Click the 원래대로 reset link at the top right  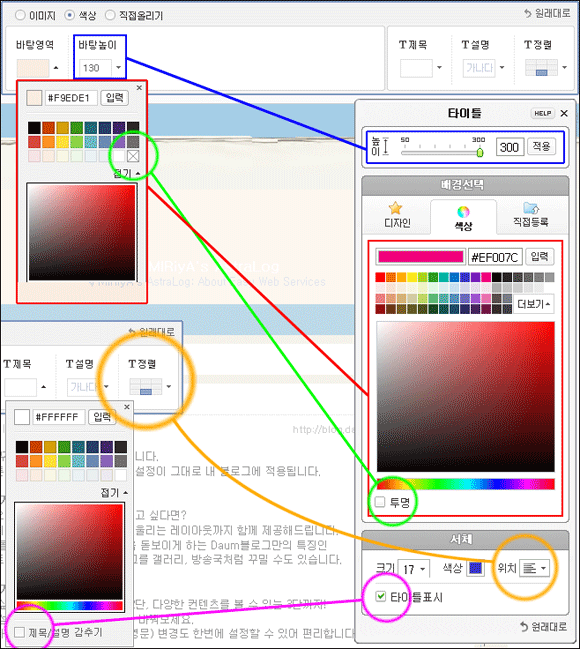tap(546, 13)
